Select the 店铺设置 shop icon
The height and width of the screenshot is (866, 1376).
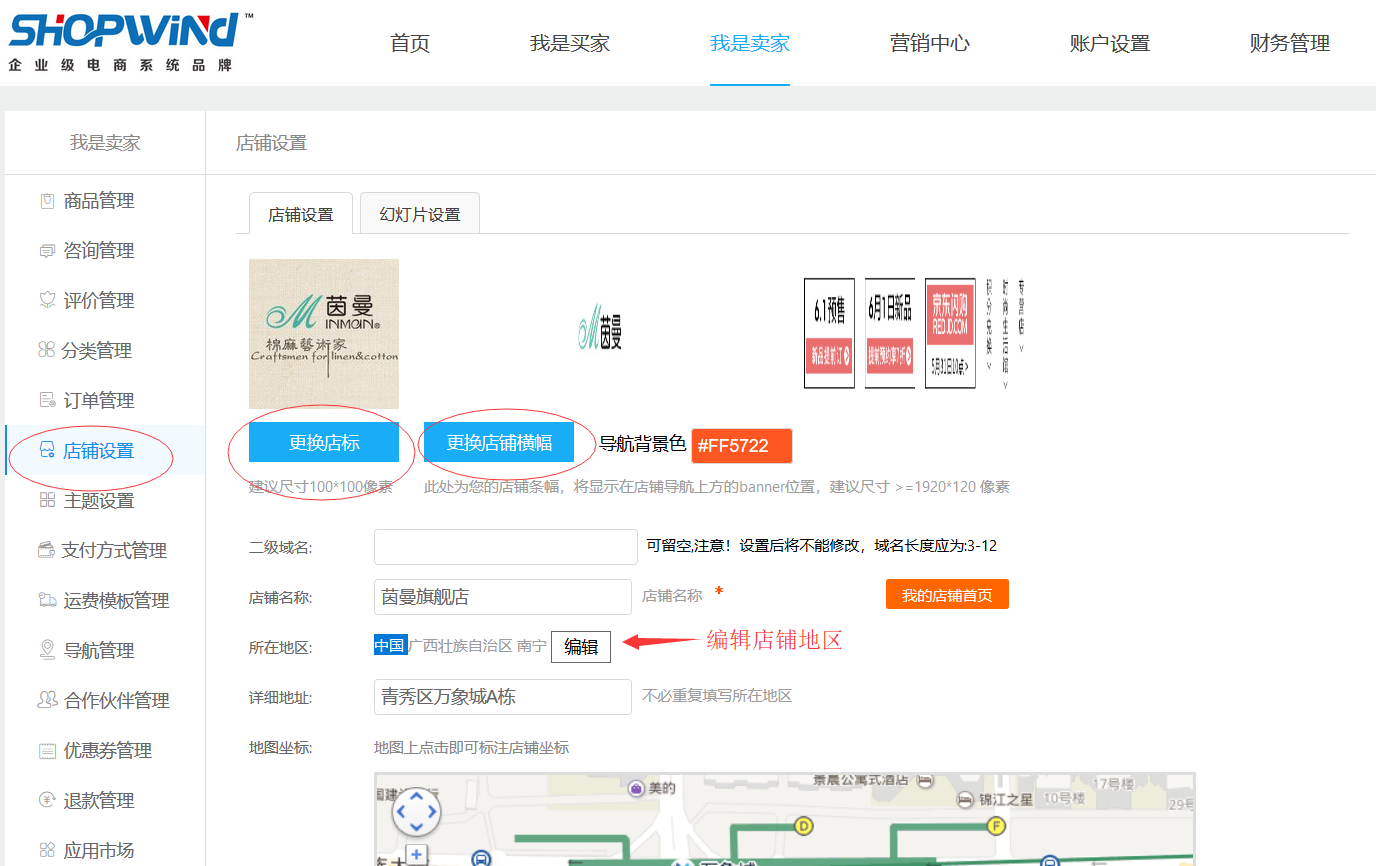click(47, 451)
